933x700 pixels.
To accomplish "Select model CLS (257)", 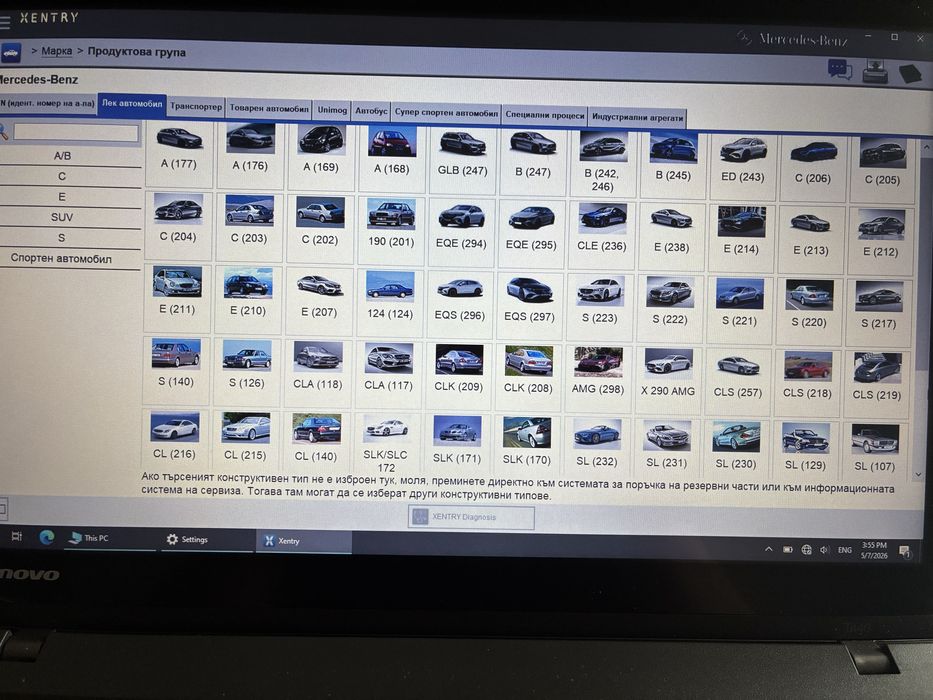I will (738, 381).
